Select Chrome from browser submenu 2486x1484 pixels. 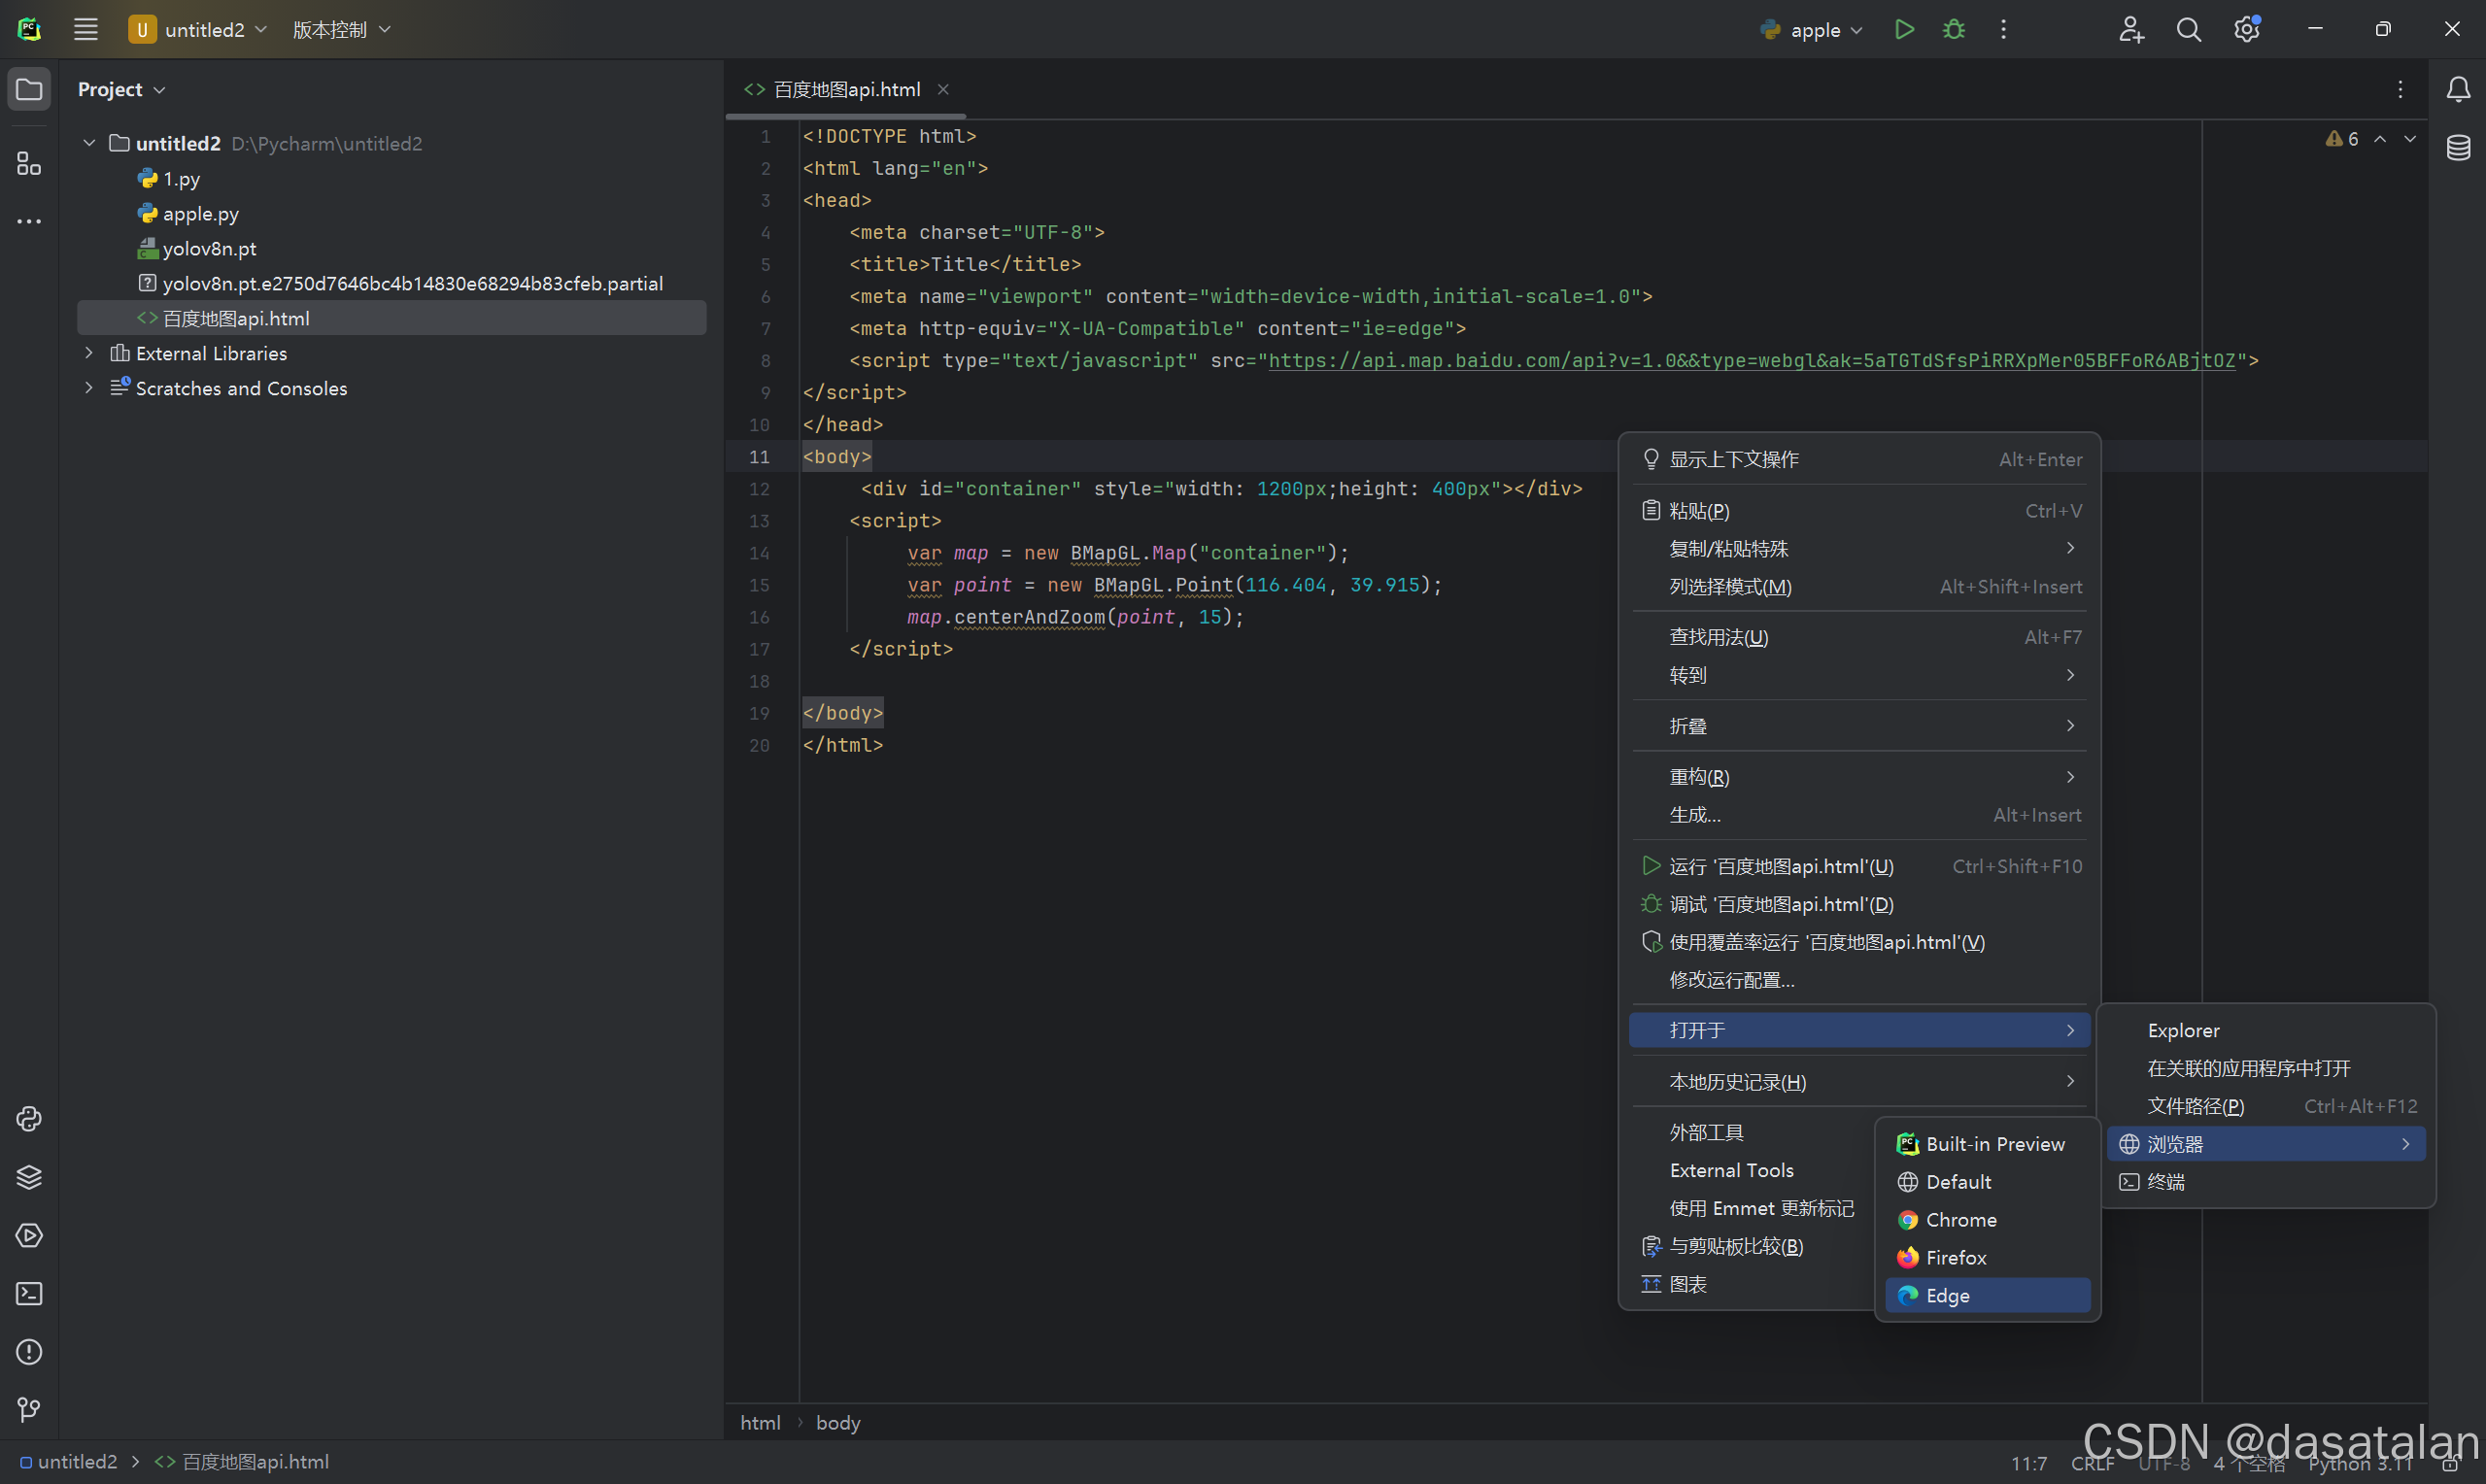(1960, 1219)
